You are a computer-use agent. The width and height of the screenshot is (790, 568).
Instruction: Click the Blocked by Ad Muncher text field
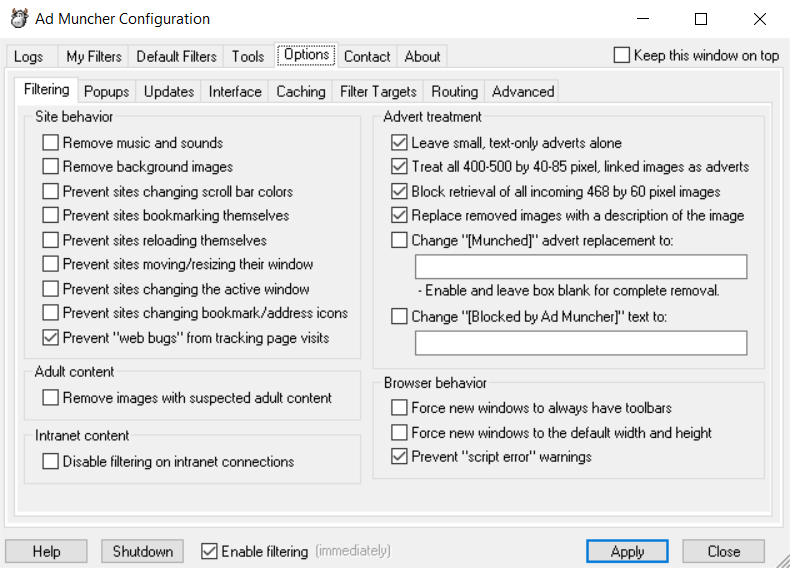[x=581, y=343]
